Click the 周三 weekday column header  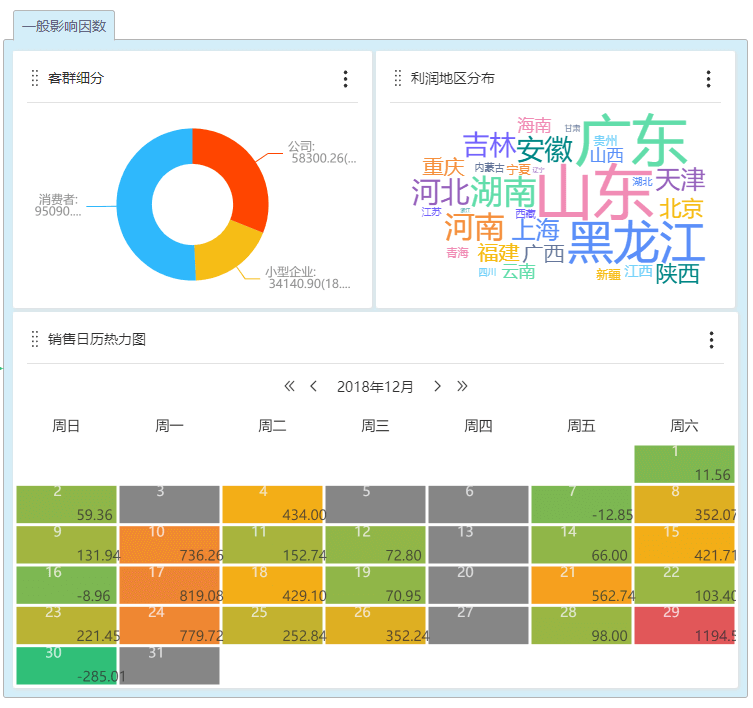click(x=375, y=426)
